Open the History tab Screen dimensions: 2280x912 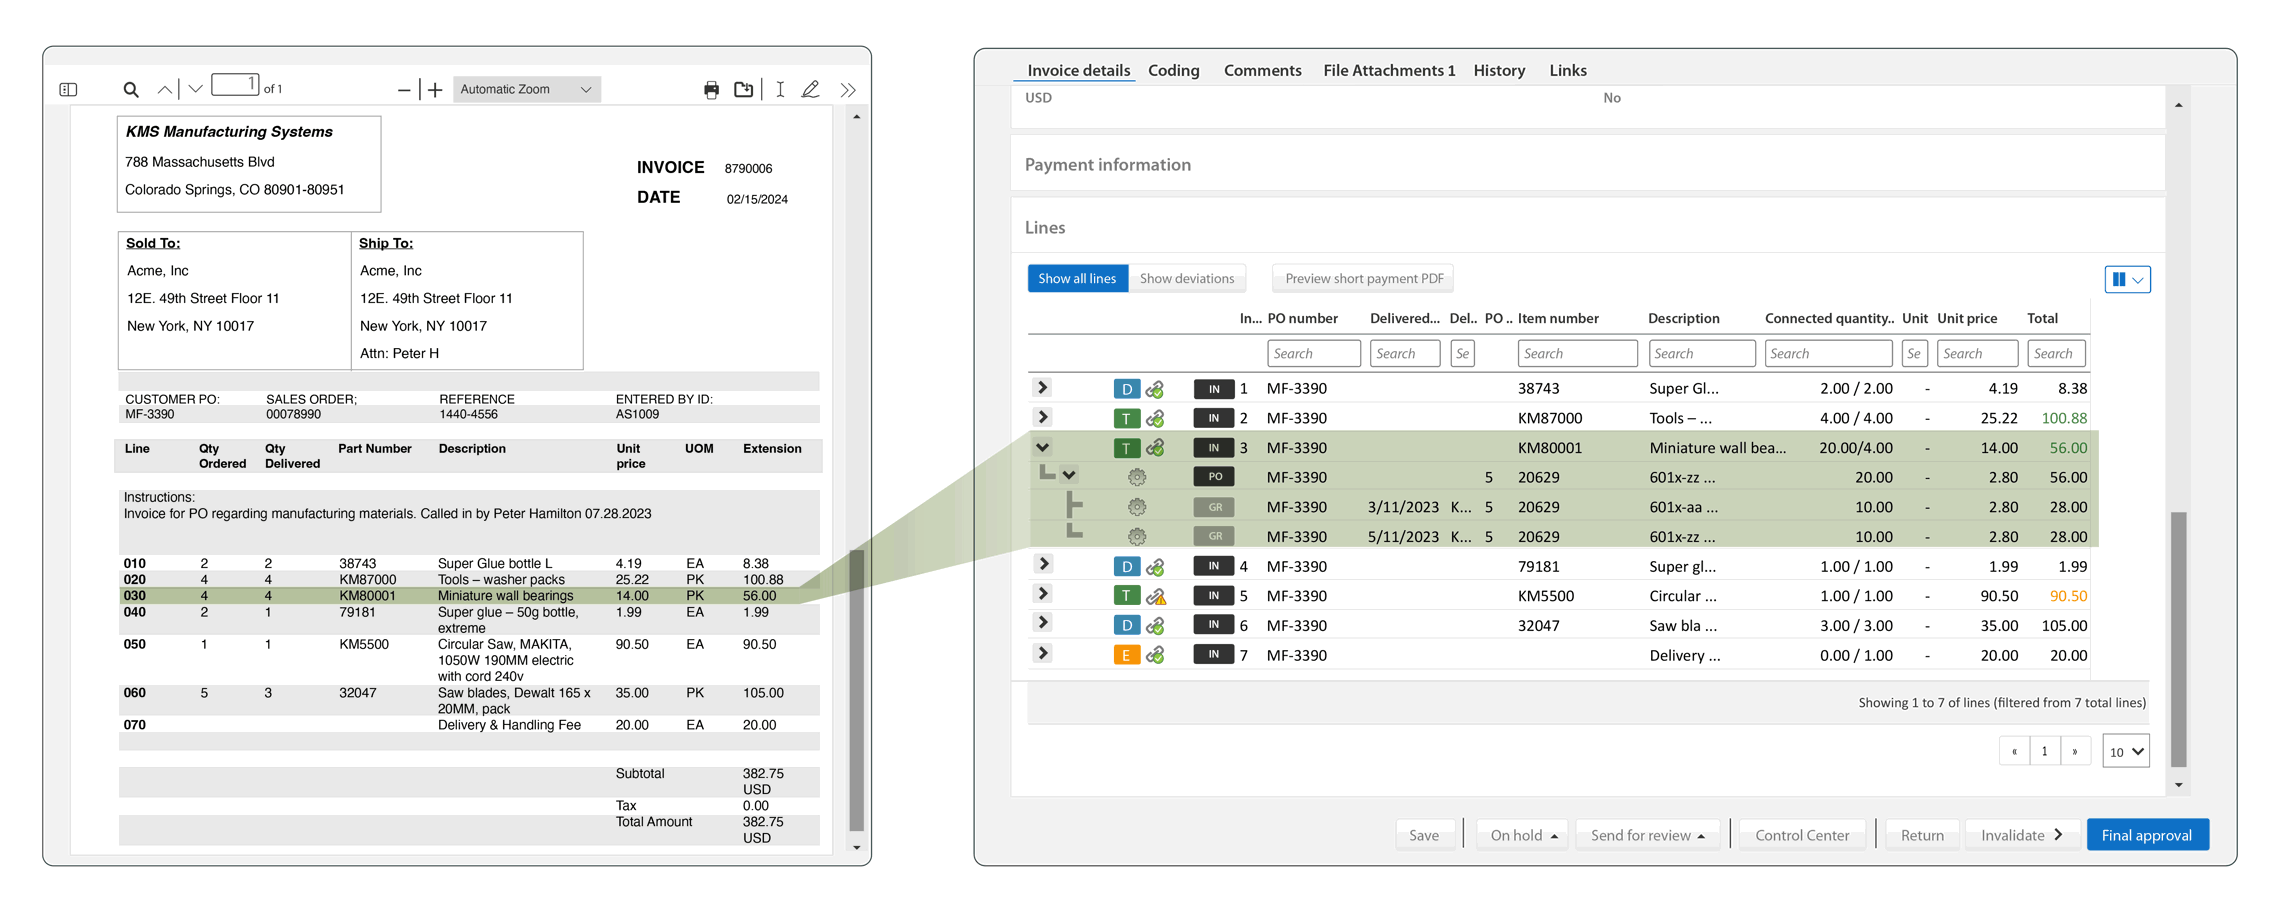coord(1499,70)
